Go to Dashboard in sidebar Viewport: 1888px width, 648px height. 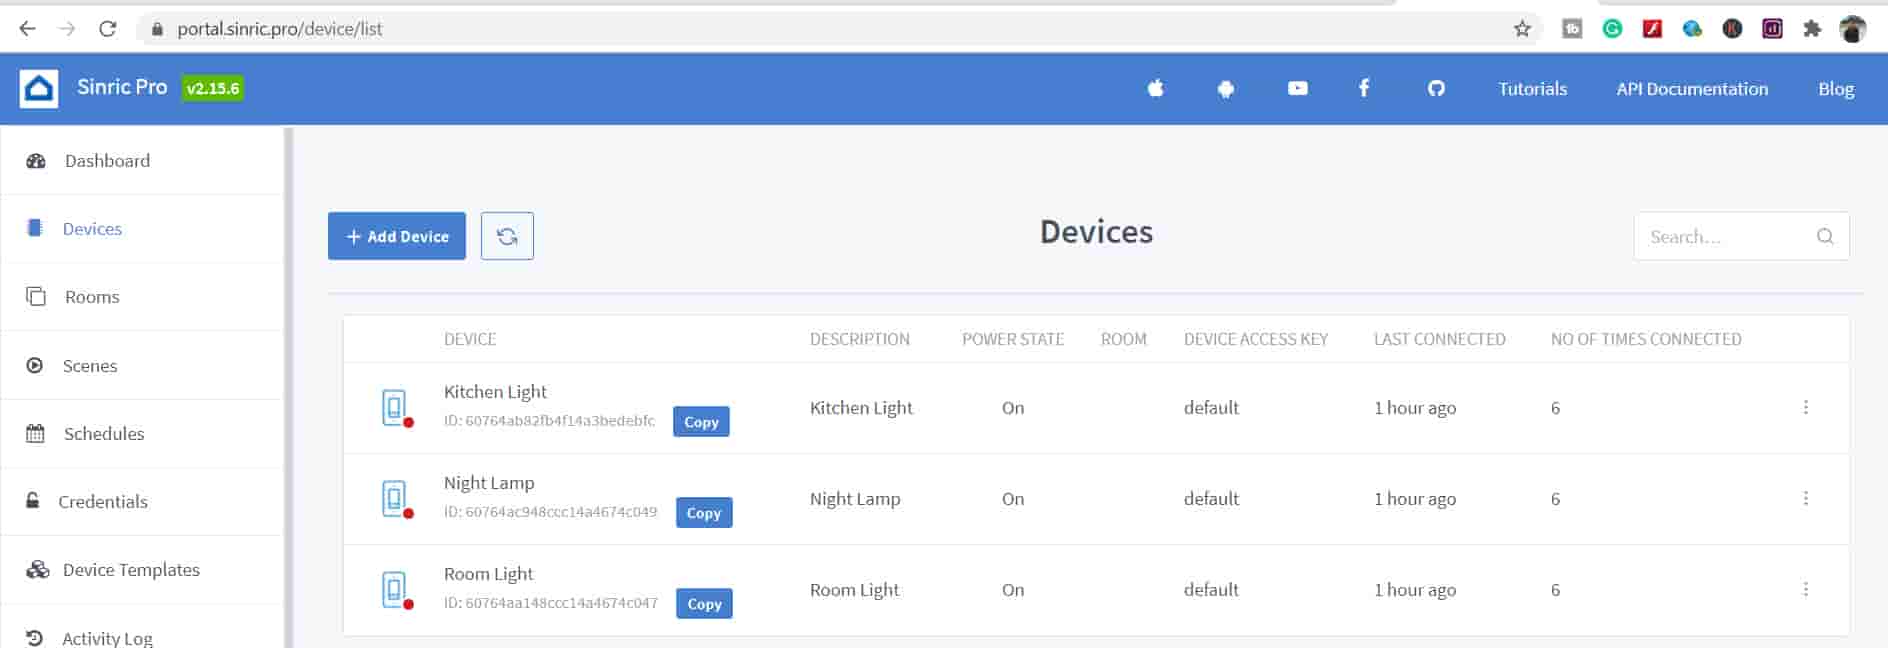pyautogui.click(x=107, y=161)
